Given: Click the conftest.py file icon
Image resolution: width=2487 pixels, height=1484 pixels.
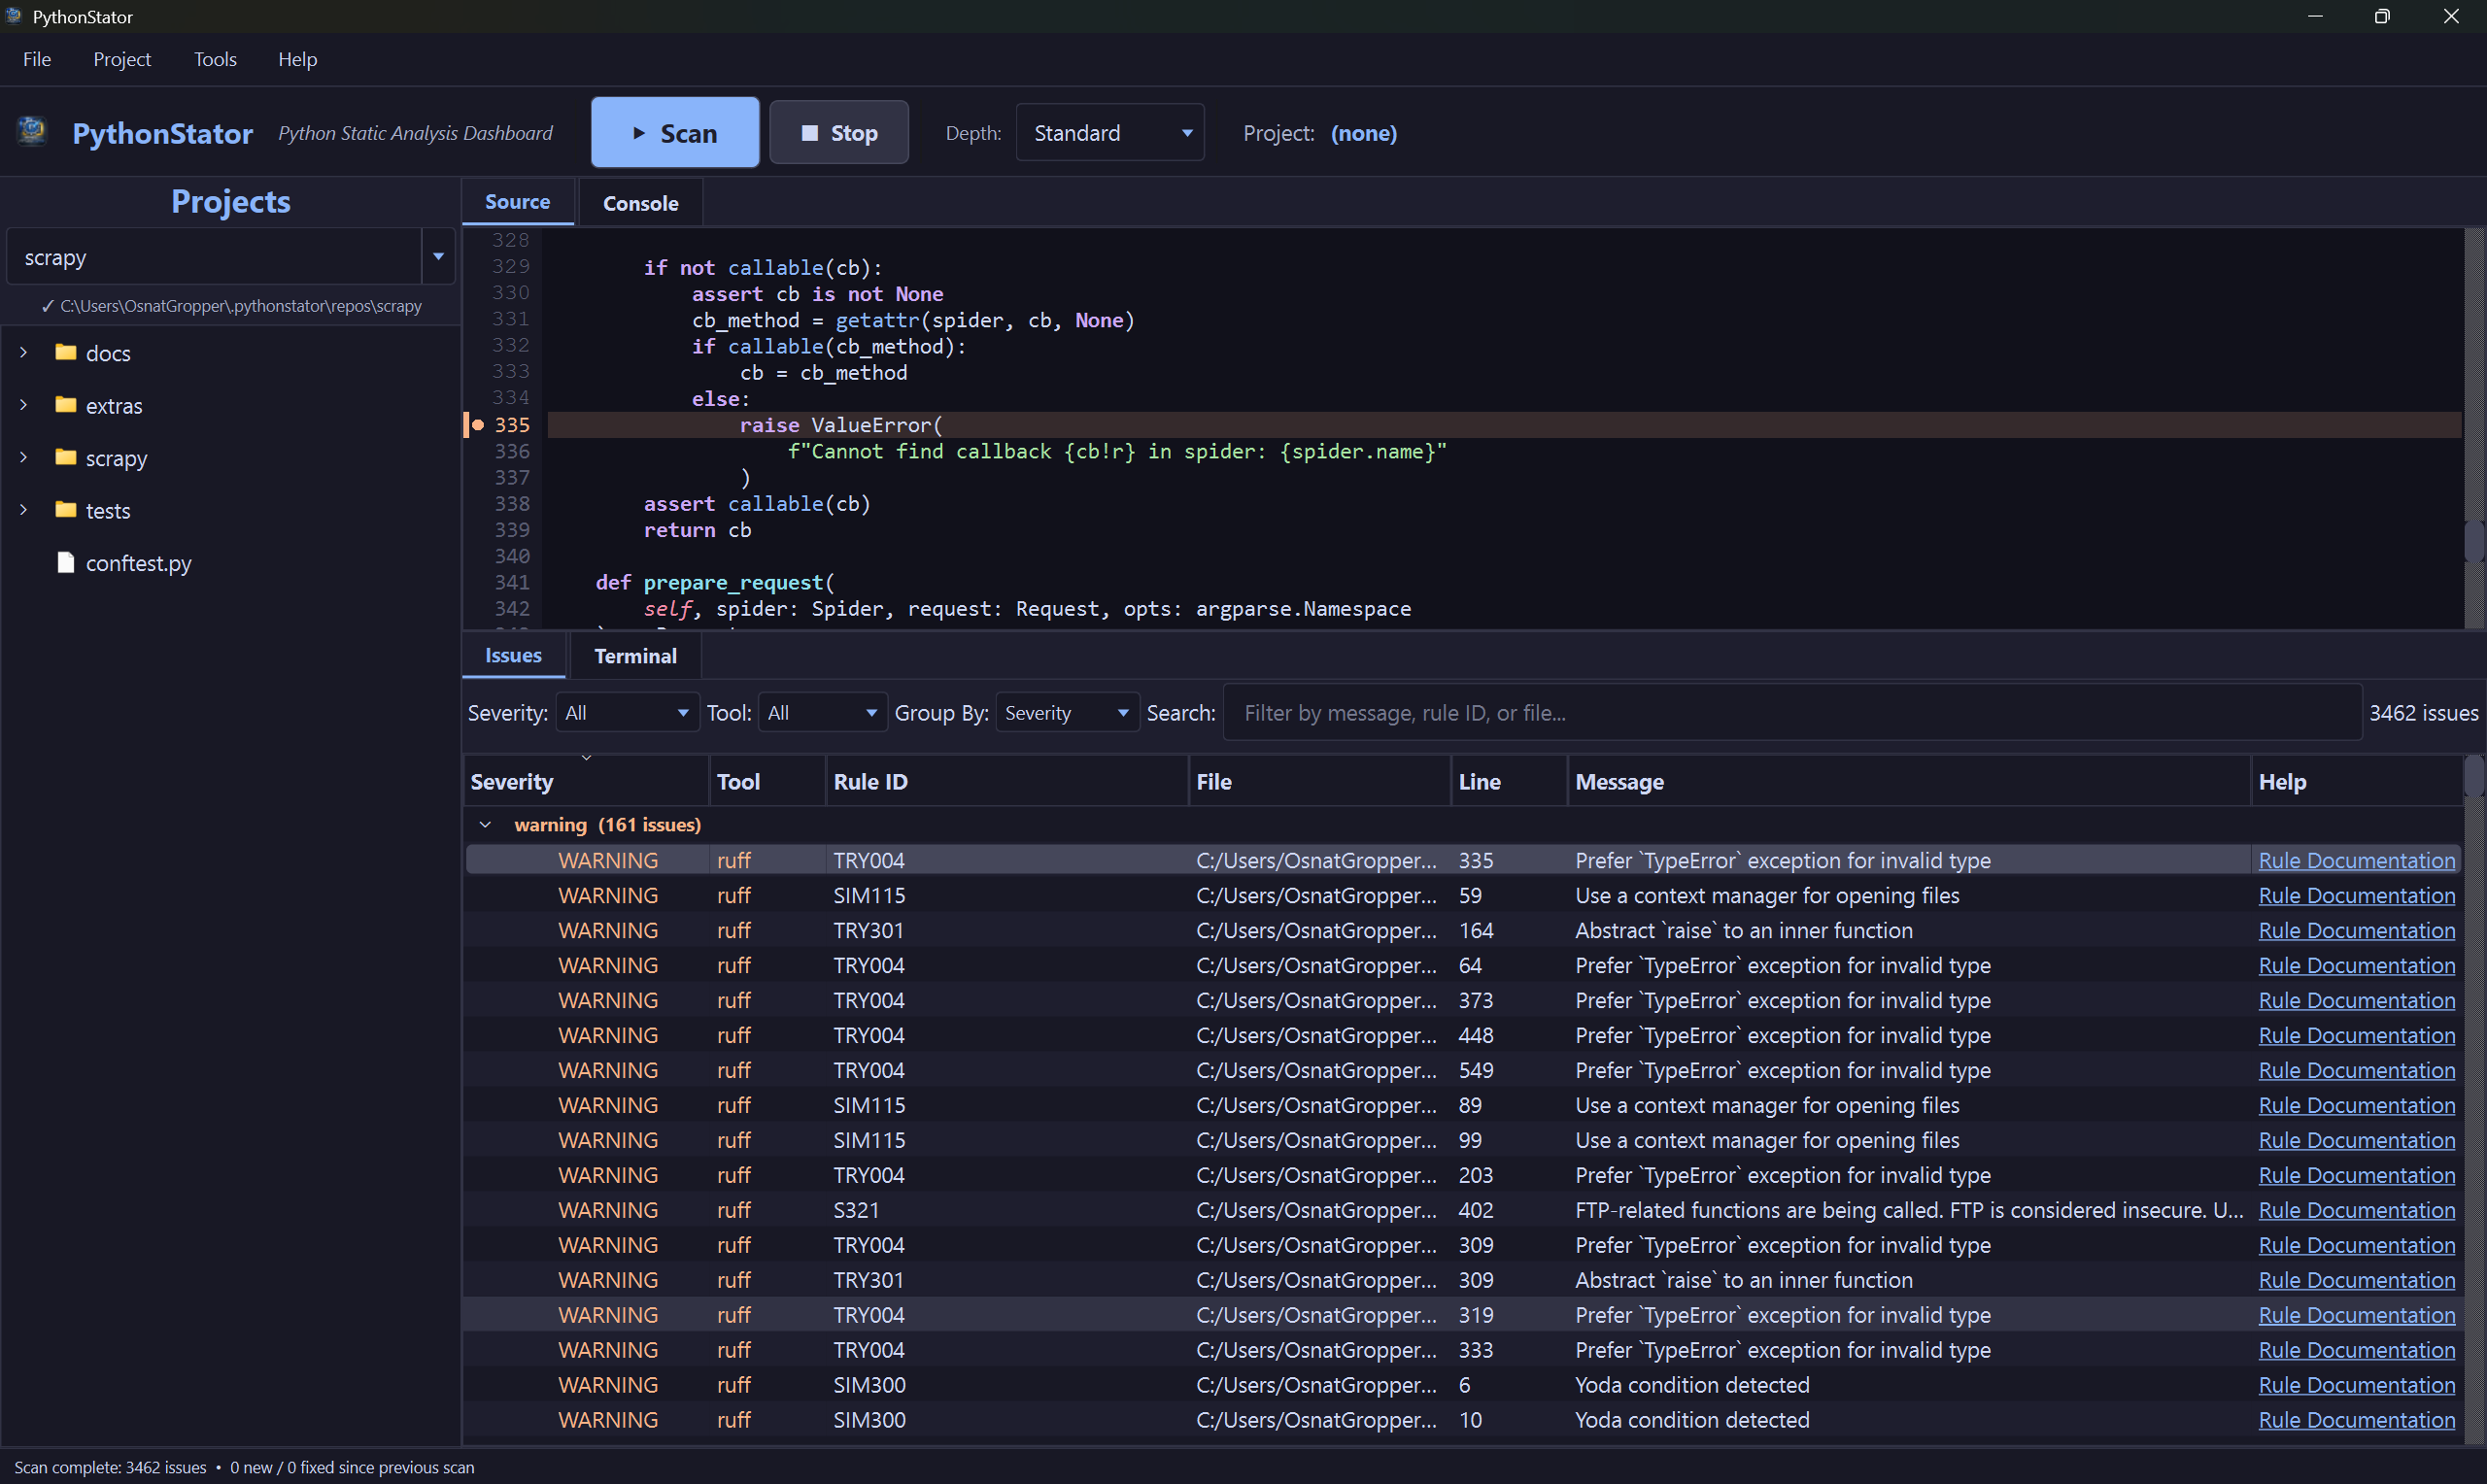Looking at the screenshot, I should [x=66, y=562].
